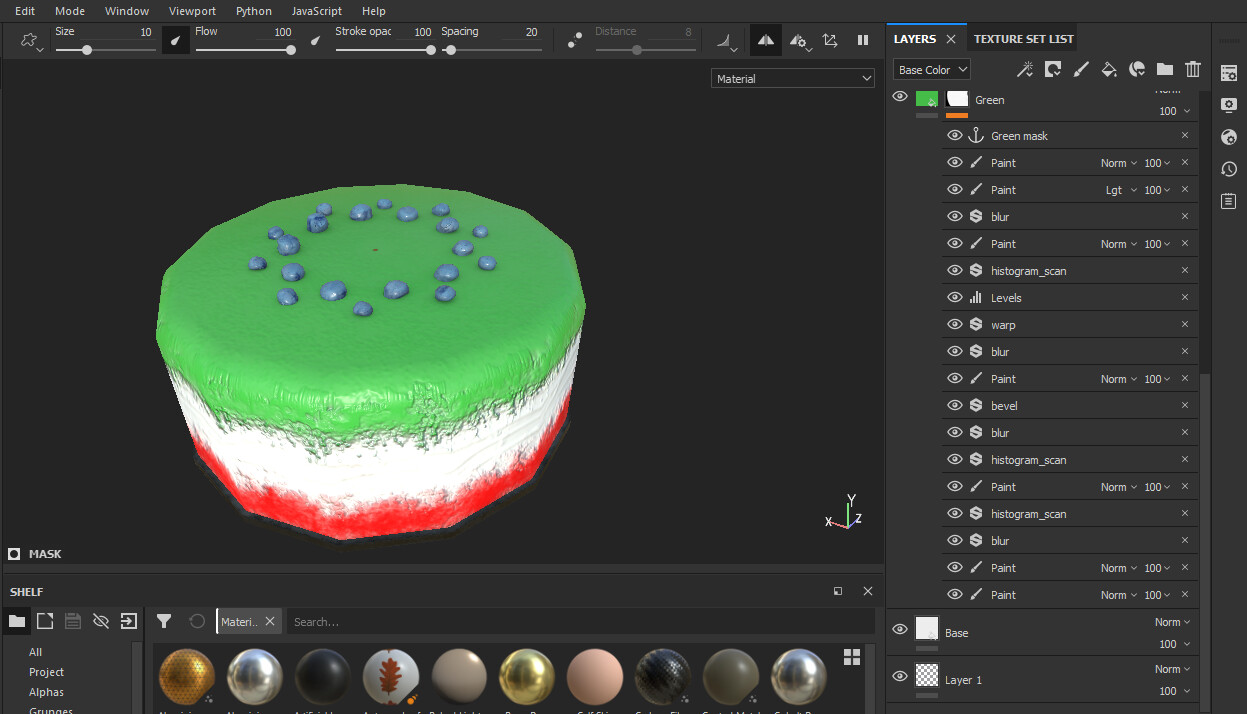Hide the Green layer
This screenshot has height=714, width=1247.
click(x=899, y=96)
